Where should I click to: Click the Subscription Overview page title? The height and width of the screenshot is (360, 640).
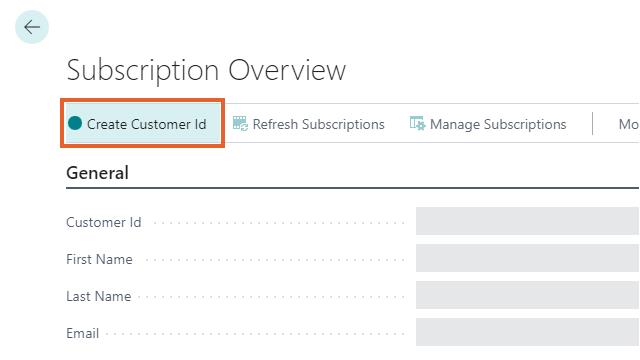tap(206, 70)
